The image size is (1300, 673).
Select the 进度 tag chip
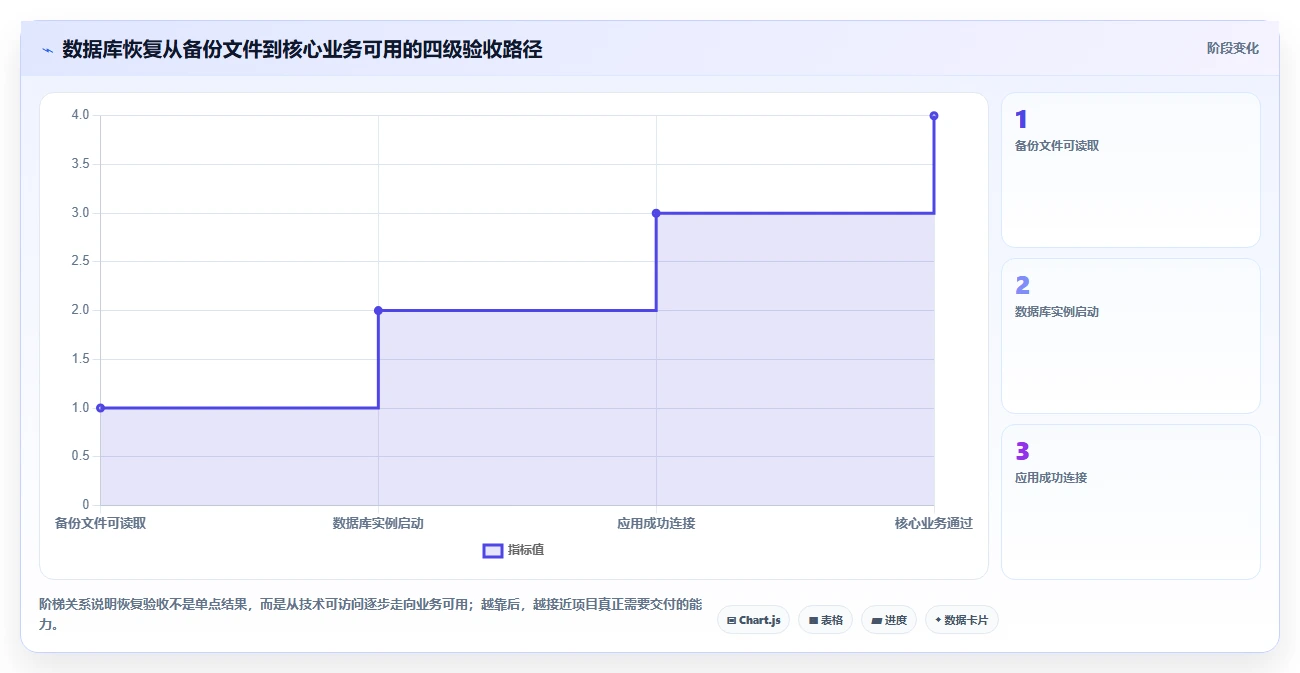coord(888,620)
